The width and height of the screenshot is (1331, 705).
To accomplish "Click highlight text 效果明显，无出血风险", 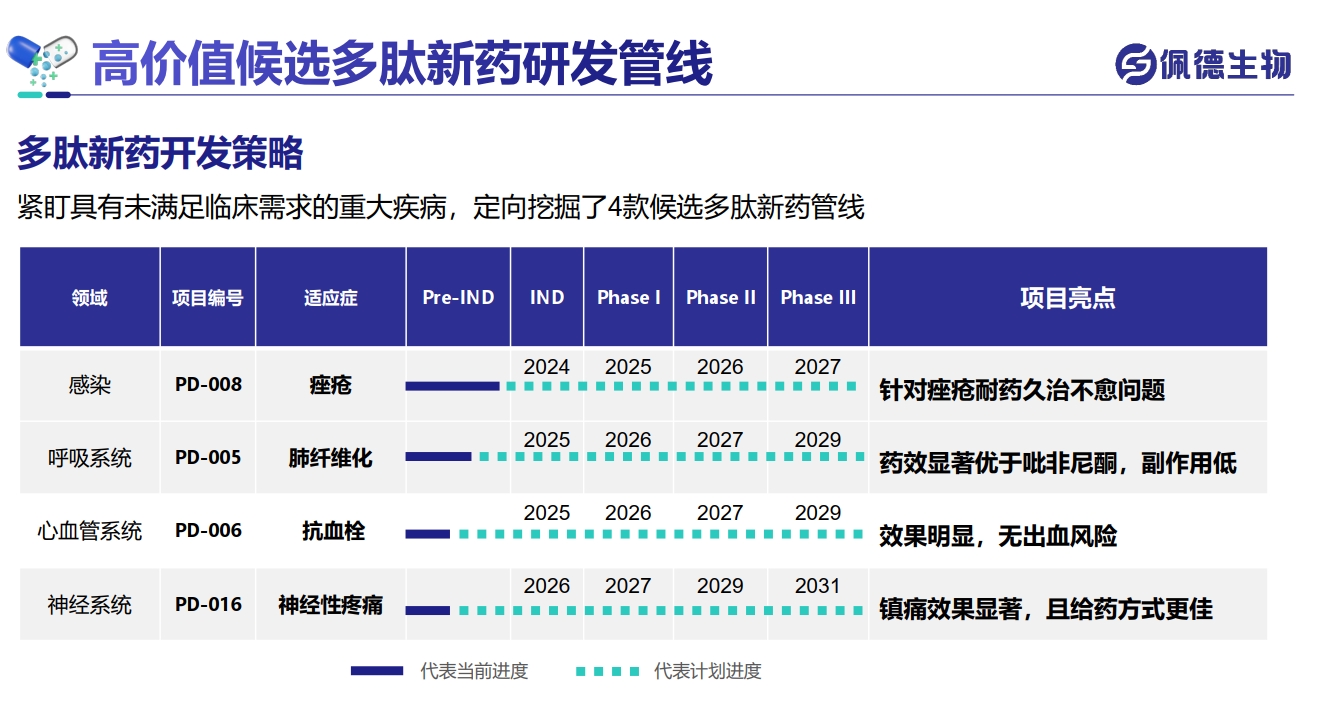I will coord(998,536).
